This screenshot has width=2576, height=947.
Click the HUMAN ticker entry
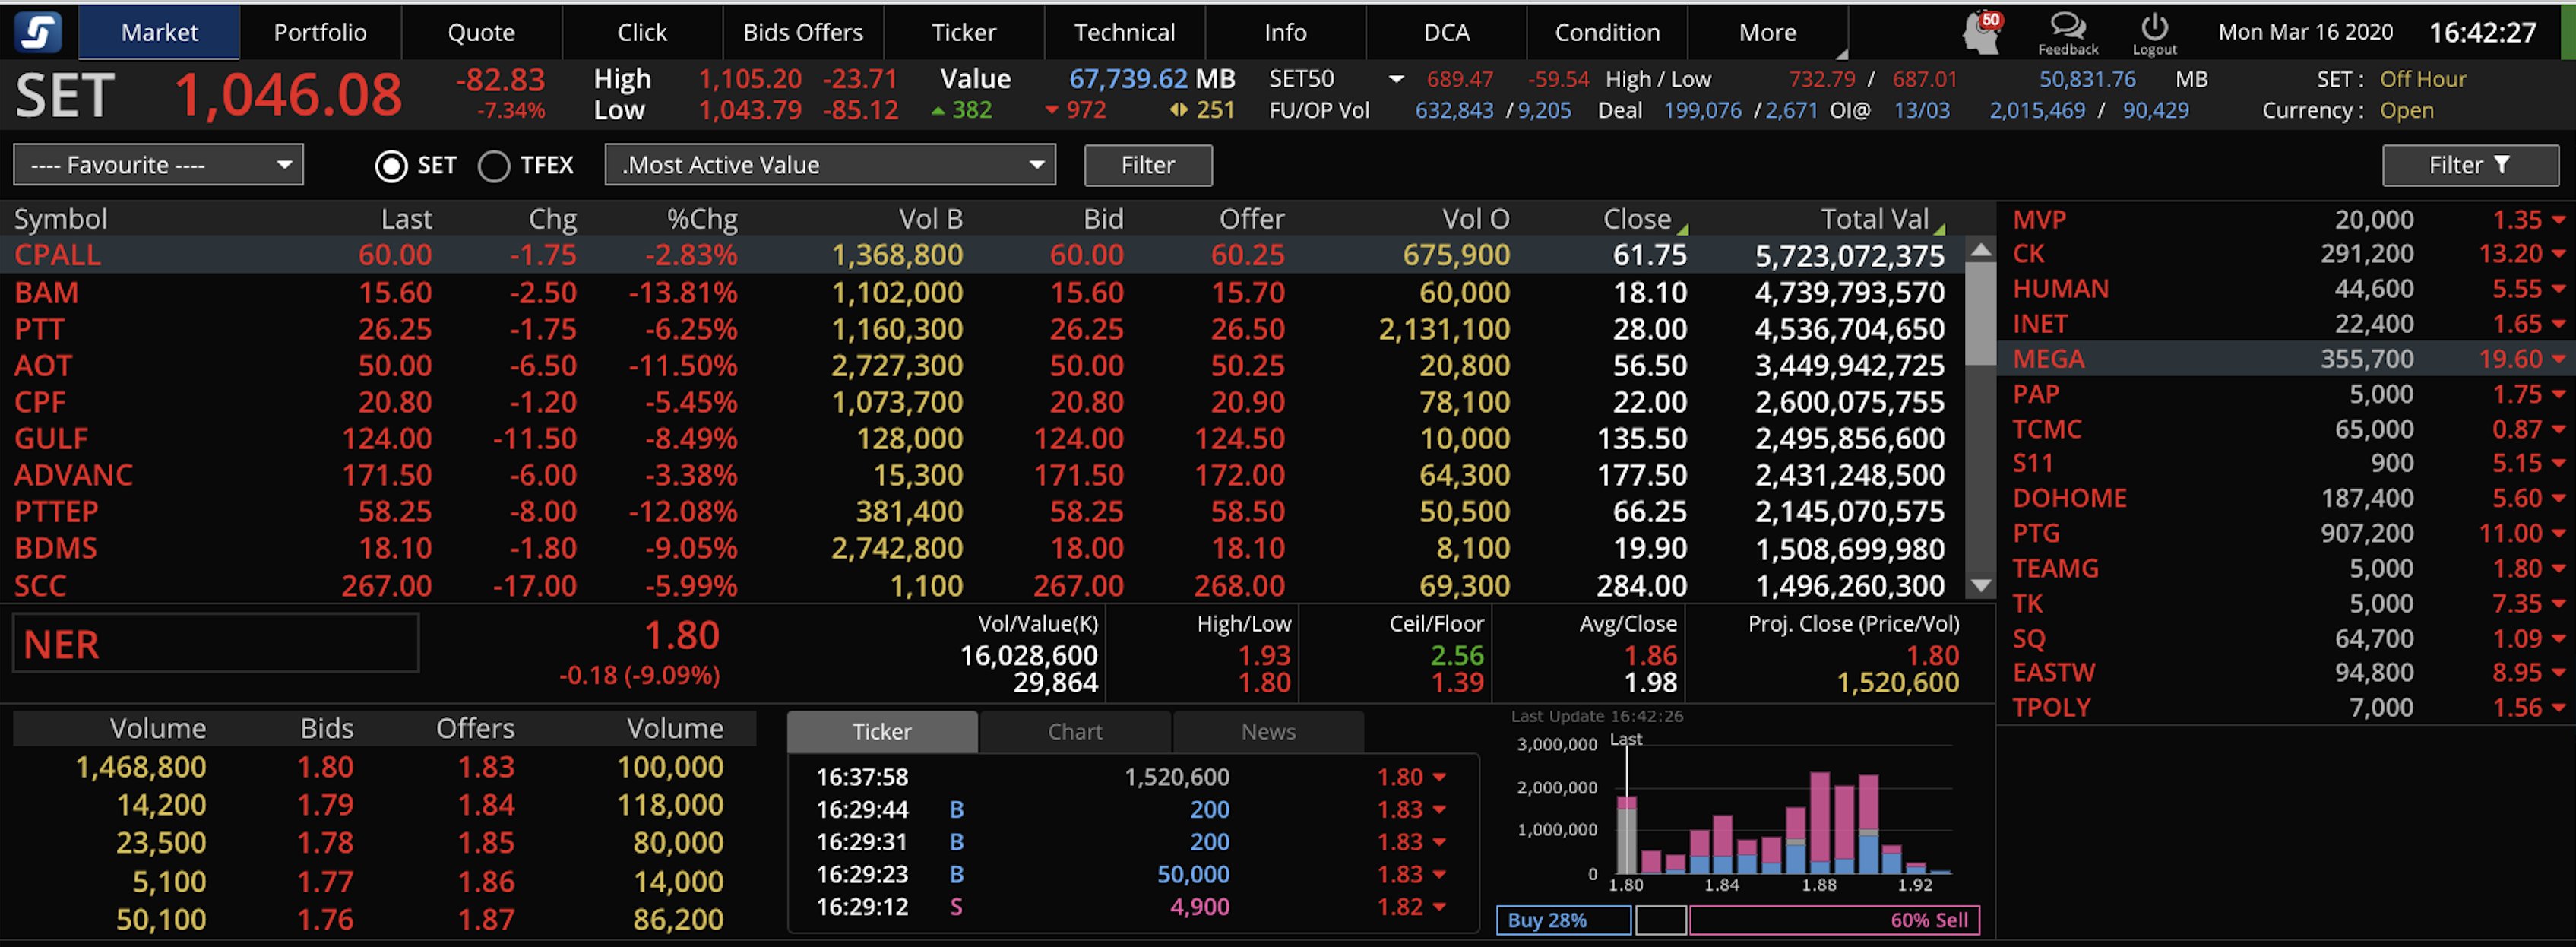(2060, 289)
